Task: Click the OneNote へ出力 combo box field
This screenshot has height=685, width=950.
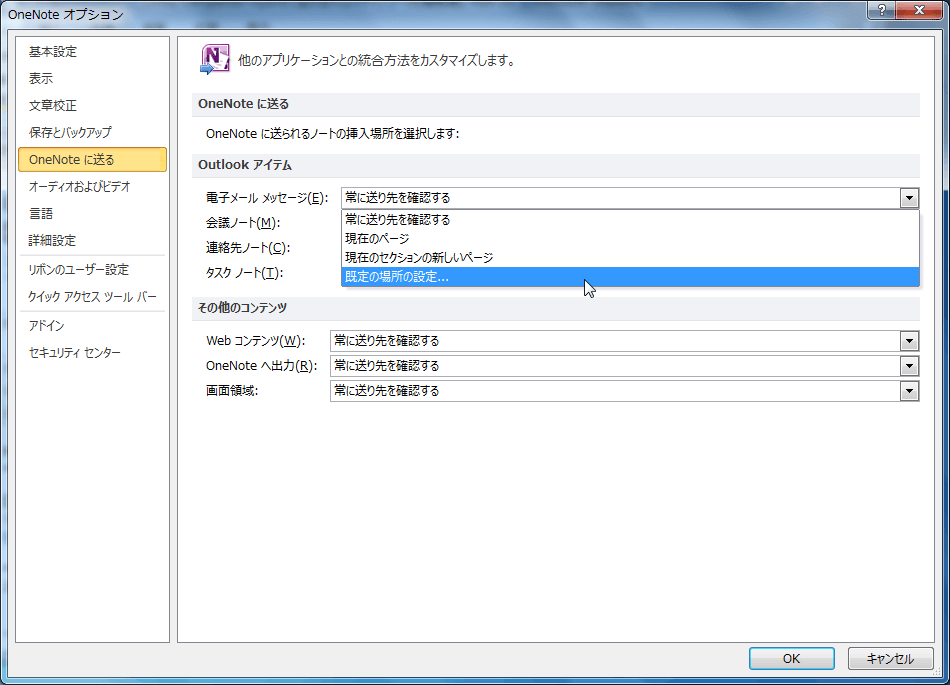Action: 624,366
